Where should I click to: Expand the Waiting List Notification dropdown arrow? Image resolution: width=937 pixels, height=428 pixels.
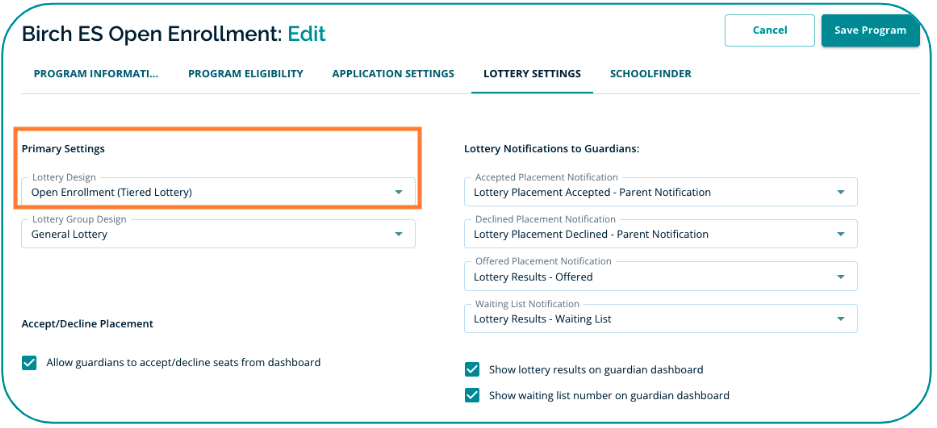[x=840, y=319]
